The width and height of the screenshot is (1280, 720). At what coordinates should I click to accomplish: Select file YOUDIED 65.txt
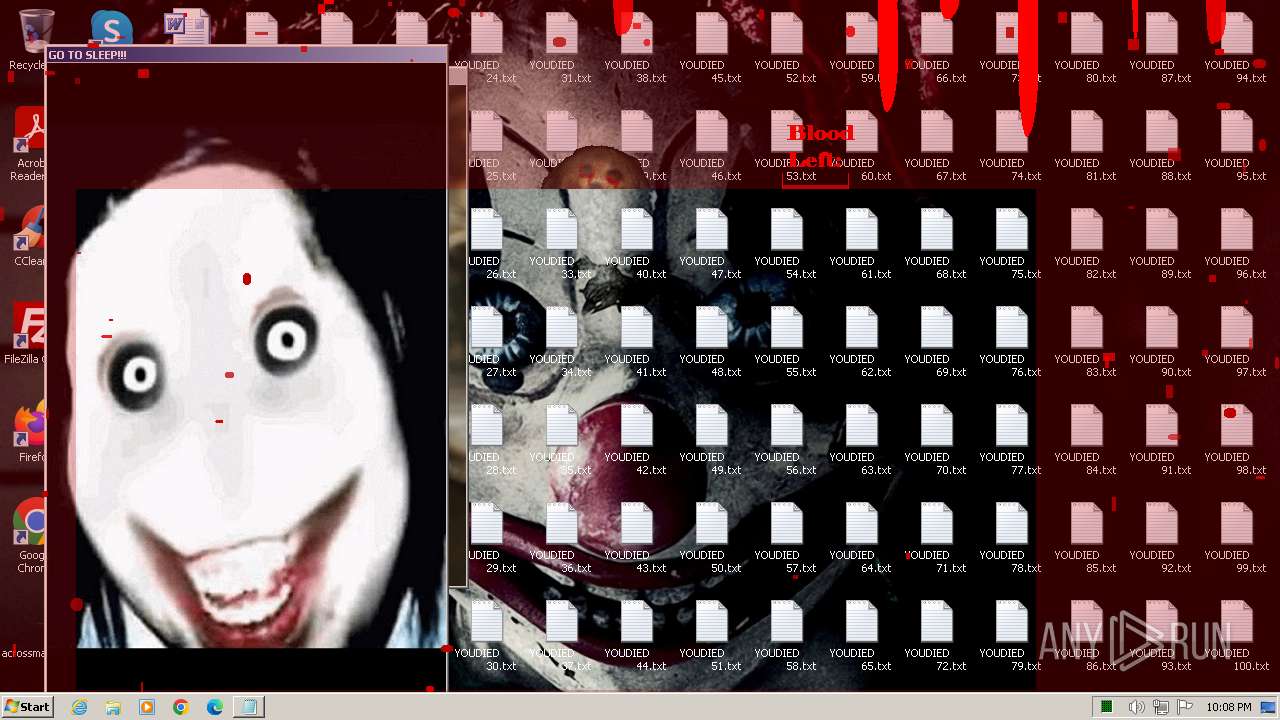tap(861, 636)
